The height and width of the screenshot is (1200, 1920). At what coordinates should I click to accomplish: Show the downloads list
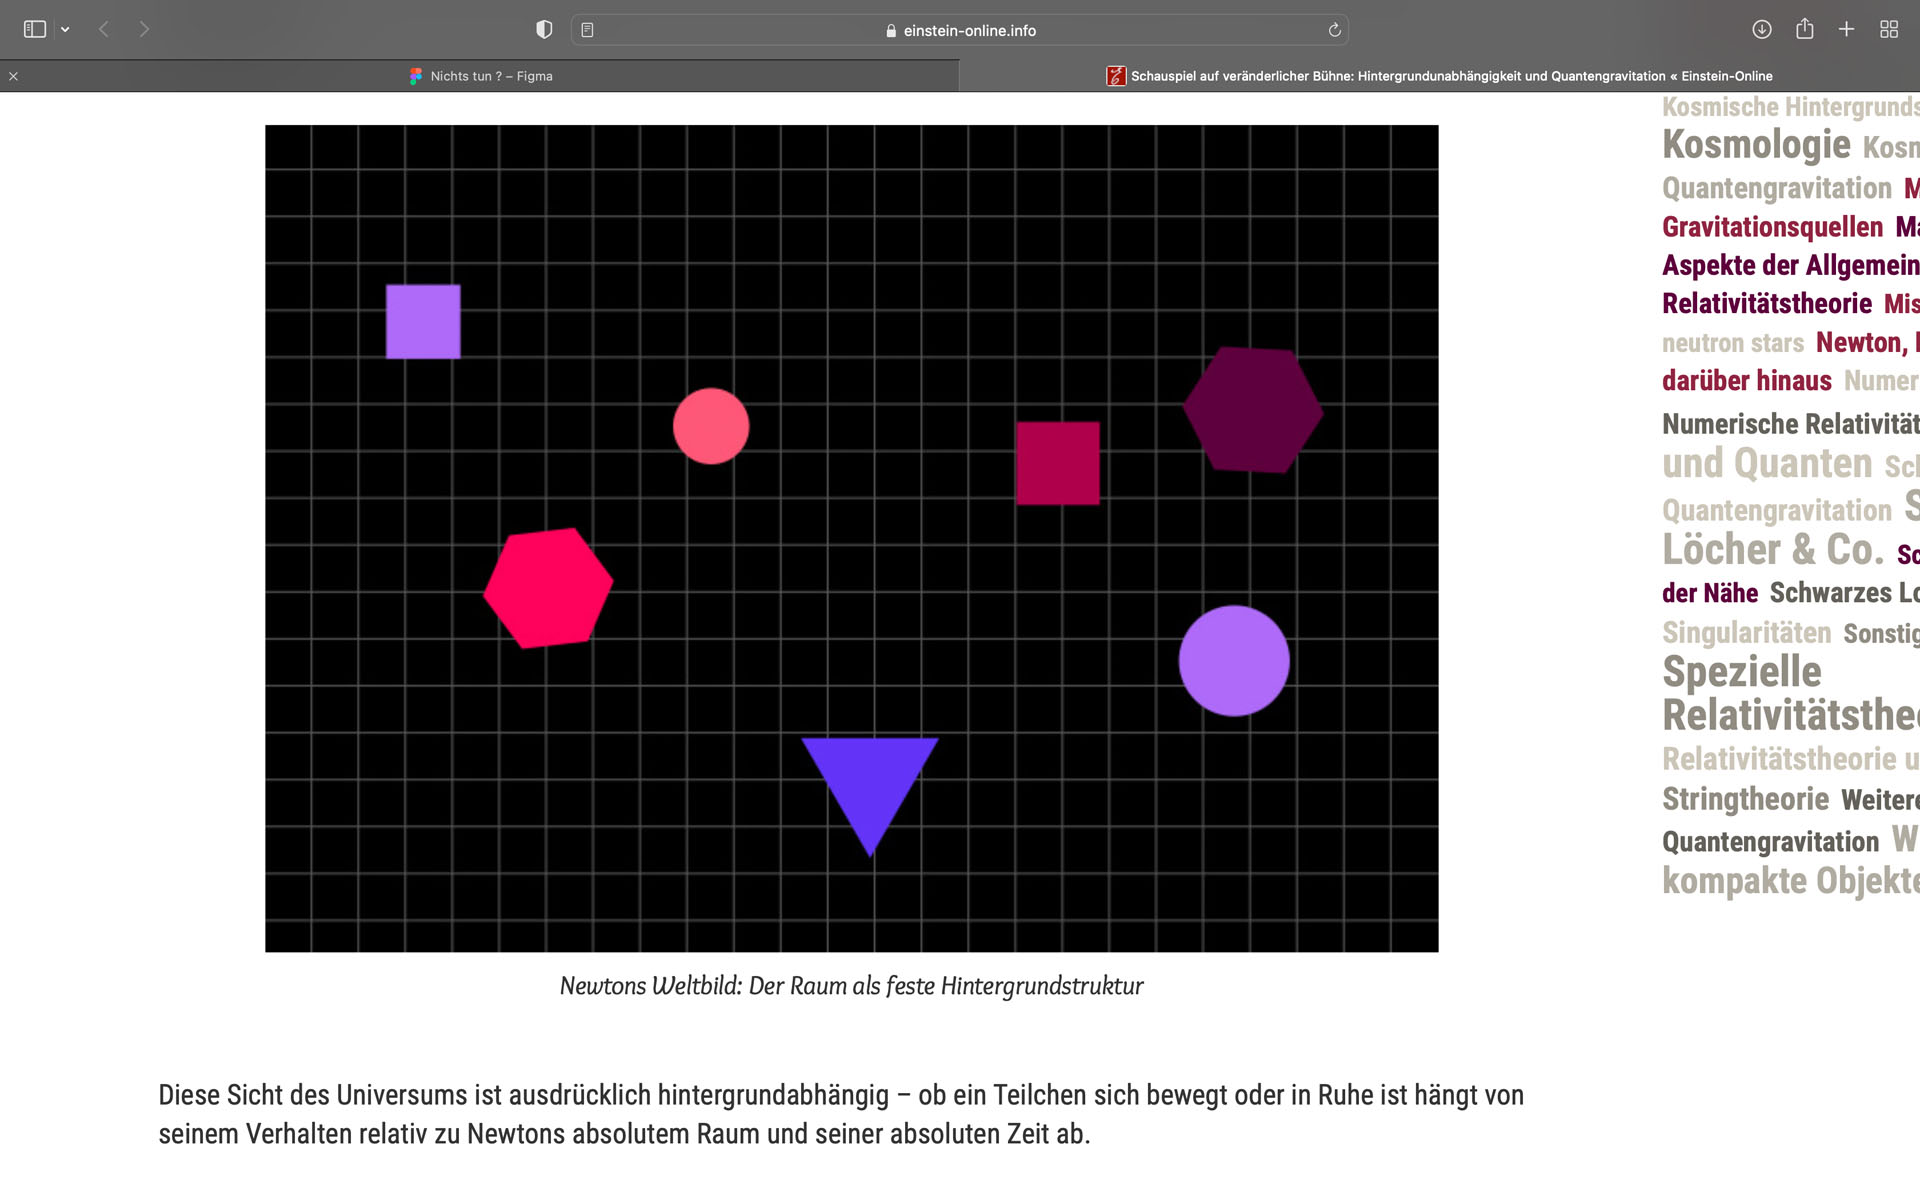coord(1762,30)
